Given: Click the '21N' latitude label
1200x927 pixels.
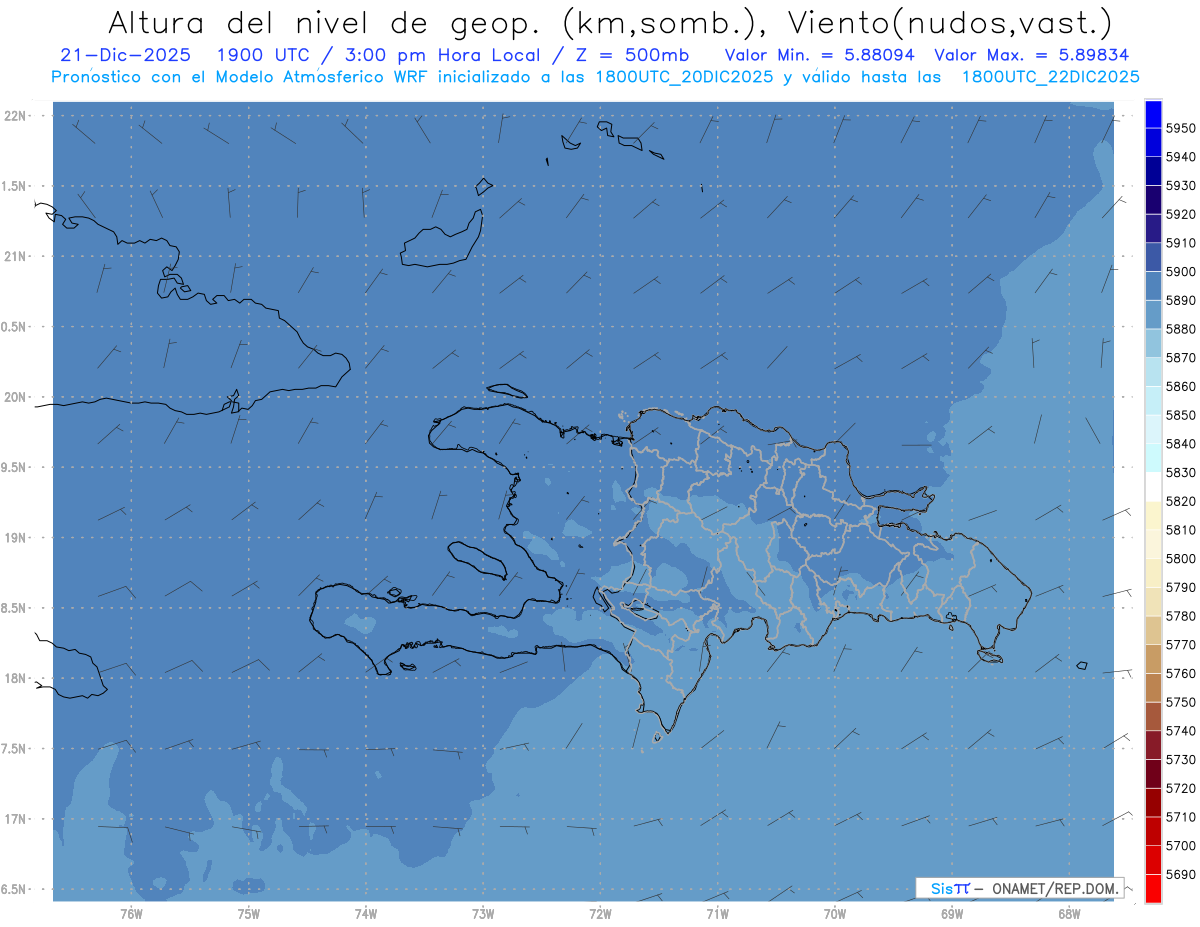Looking at the screenshot, I should [x=17, y=256].
